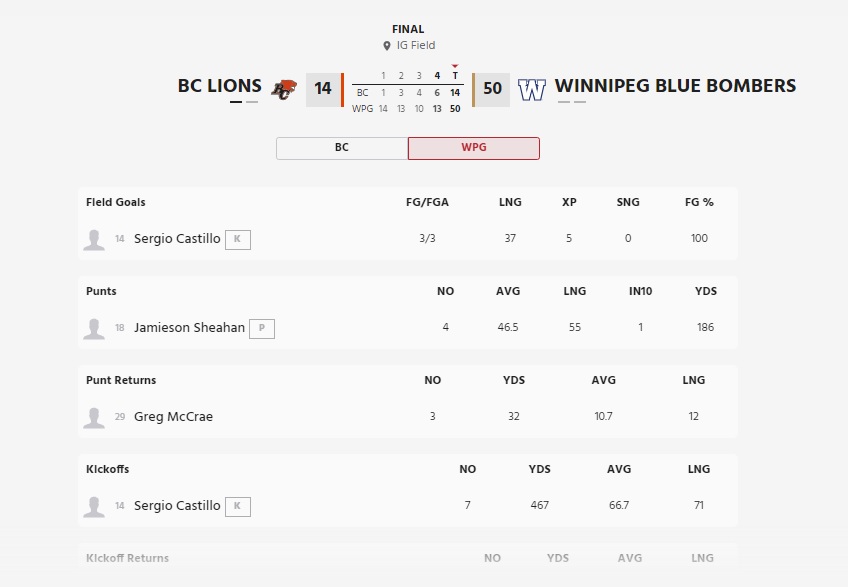This screenshot has width=848, height=587.
Task: Click the Kickoff Returns section header
Action: (x=128, y=558)
